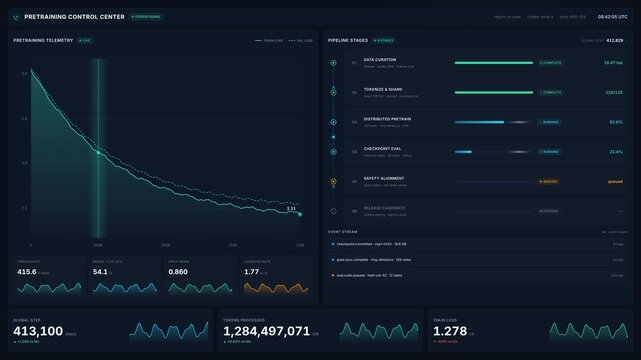Click the Running badge on Distributed Pretrain row
Screen dimensions: 641x360
549,122
